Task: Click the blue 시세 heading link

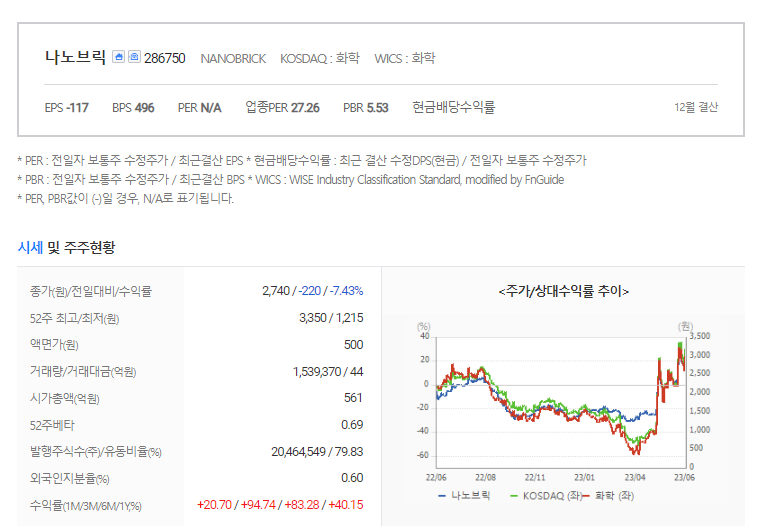Action: 30,247
